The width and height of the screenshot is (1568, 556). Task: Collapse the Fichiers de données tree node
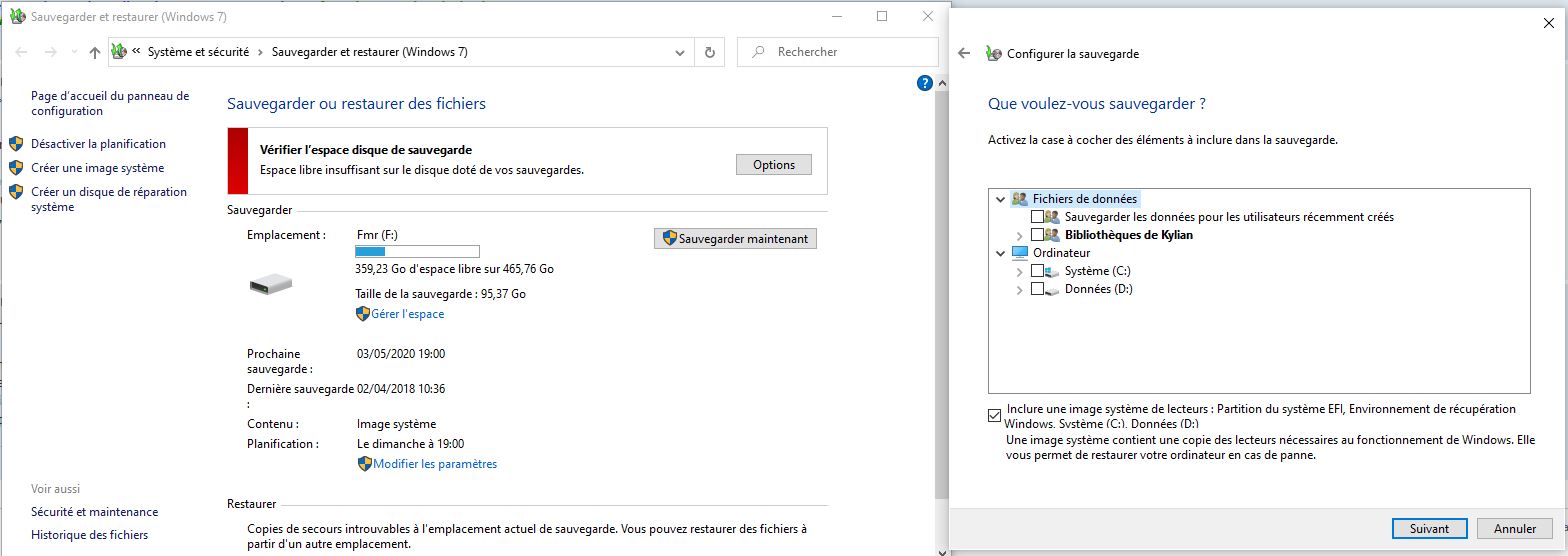pos(1000,199)
